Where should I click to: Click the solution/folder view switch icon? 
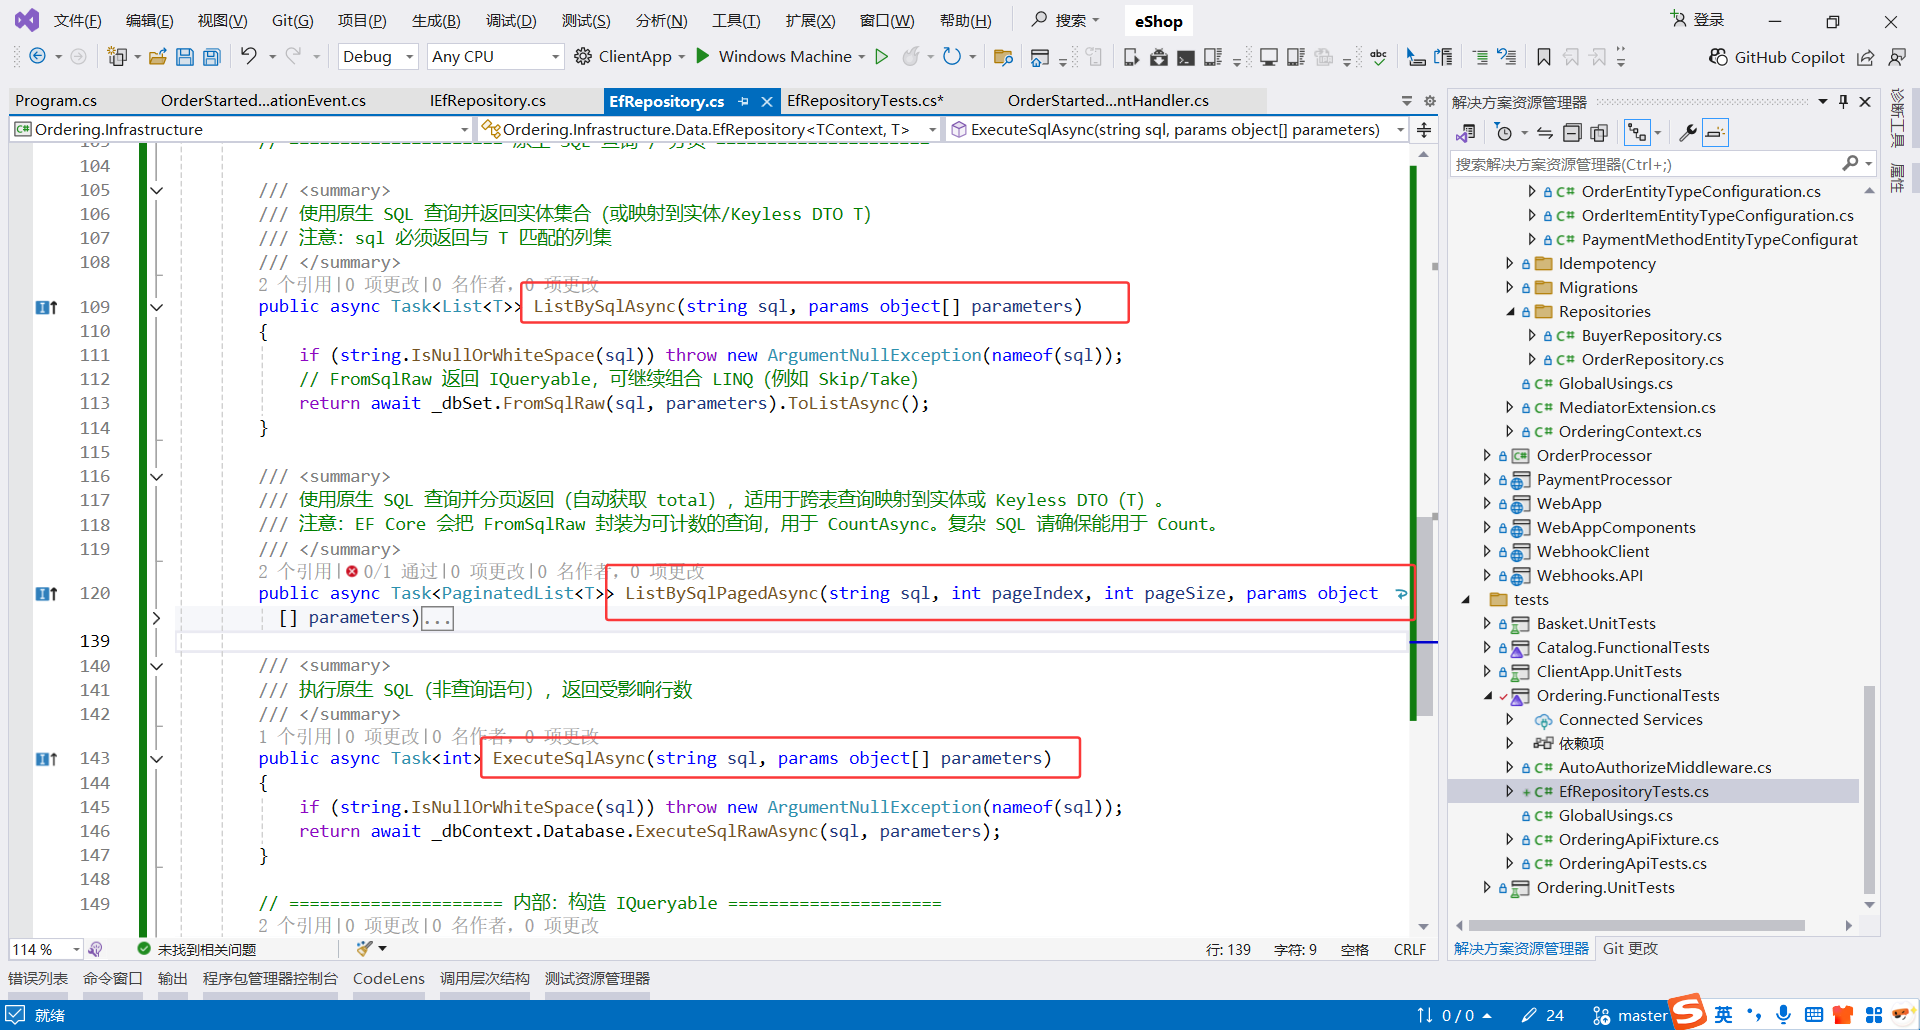pos(1467,133)
